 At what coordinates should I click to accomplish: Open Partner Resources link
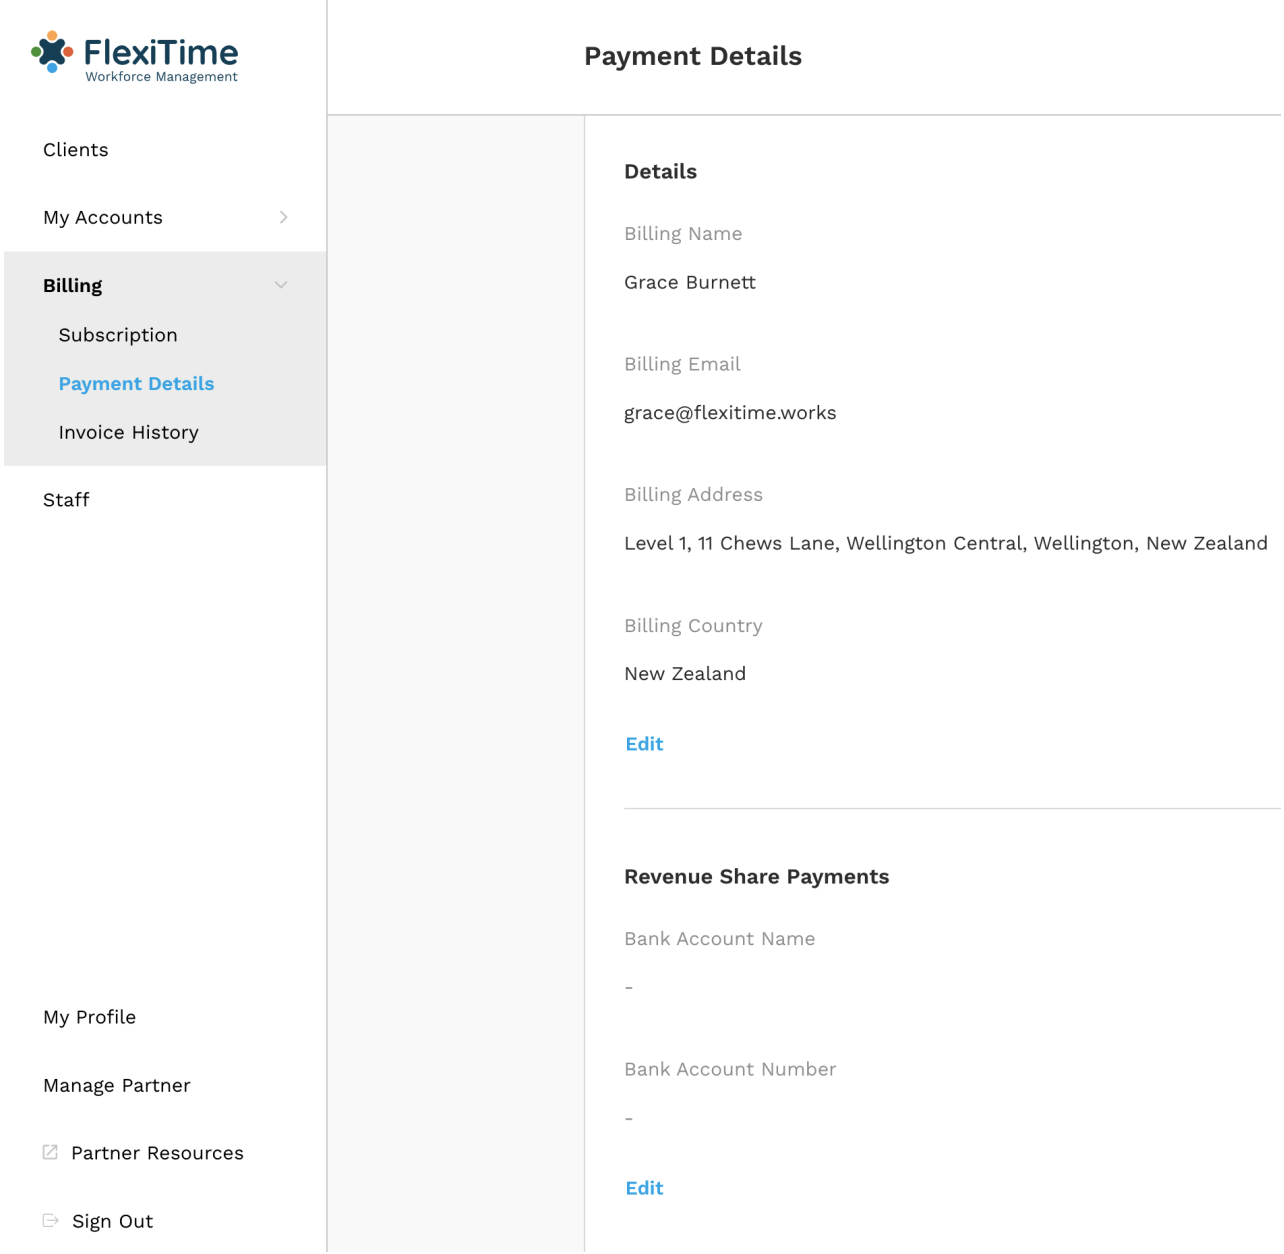(157, 1153)
